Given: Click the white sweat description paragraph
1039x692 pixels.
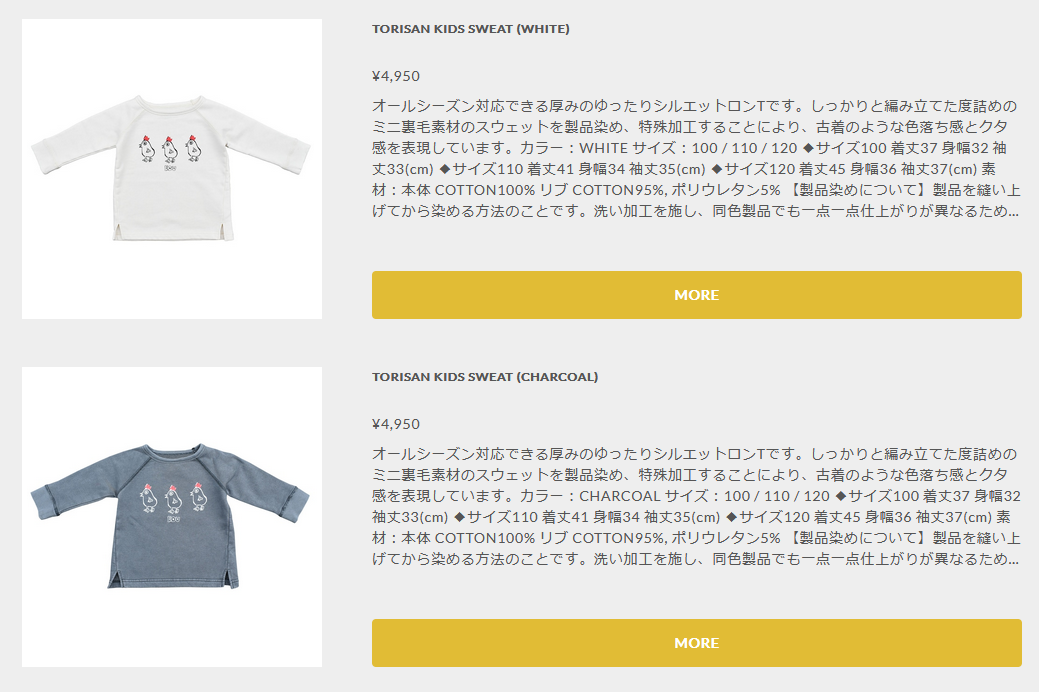Looking at the screenshot, I should [x=696, y=158].
